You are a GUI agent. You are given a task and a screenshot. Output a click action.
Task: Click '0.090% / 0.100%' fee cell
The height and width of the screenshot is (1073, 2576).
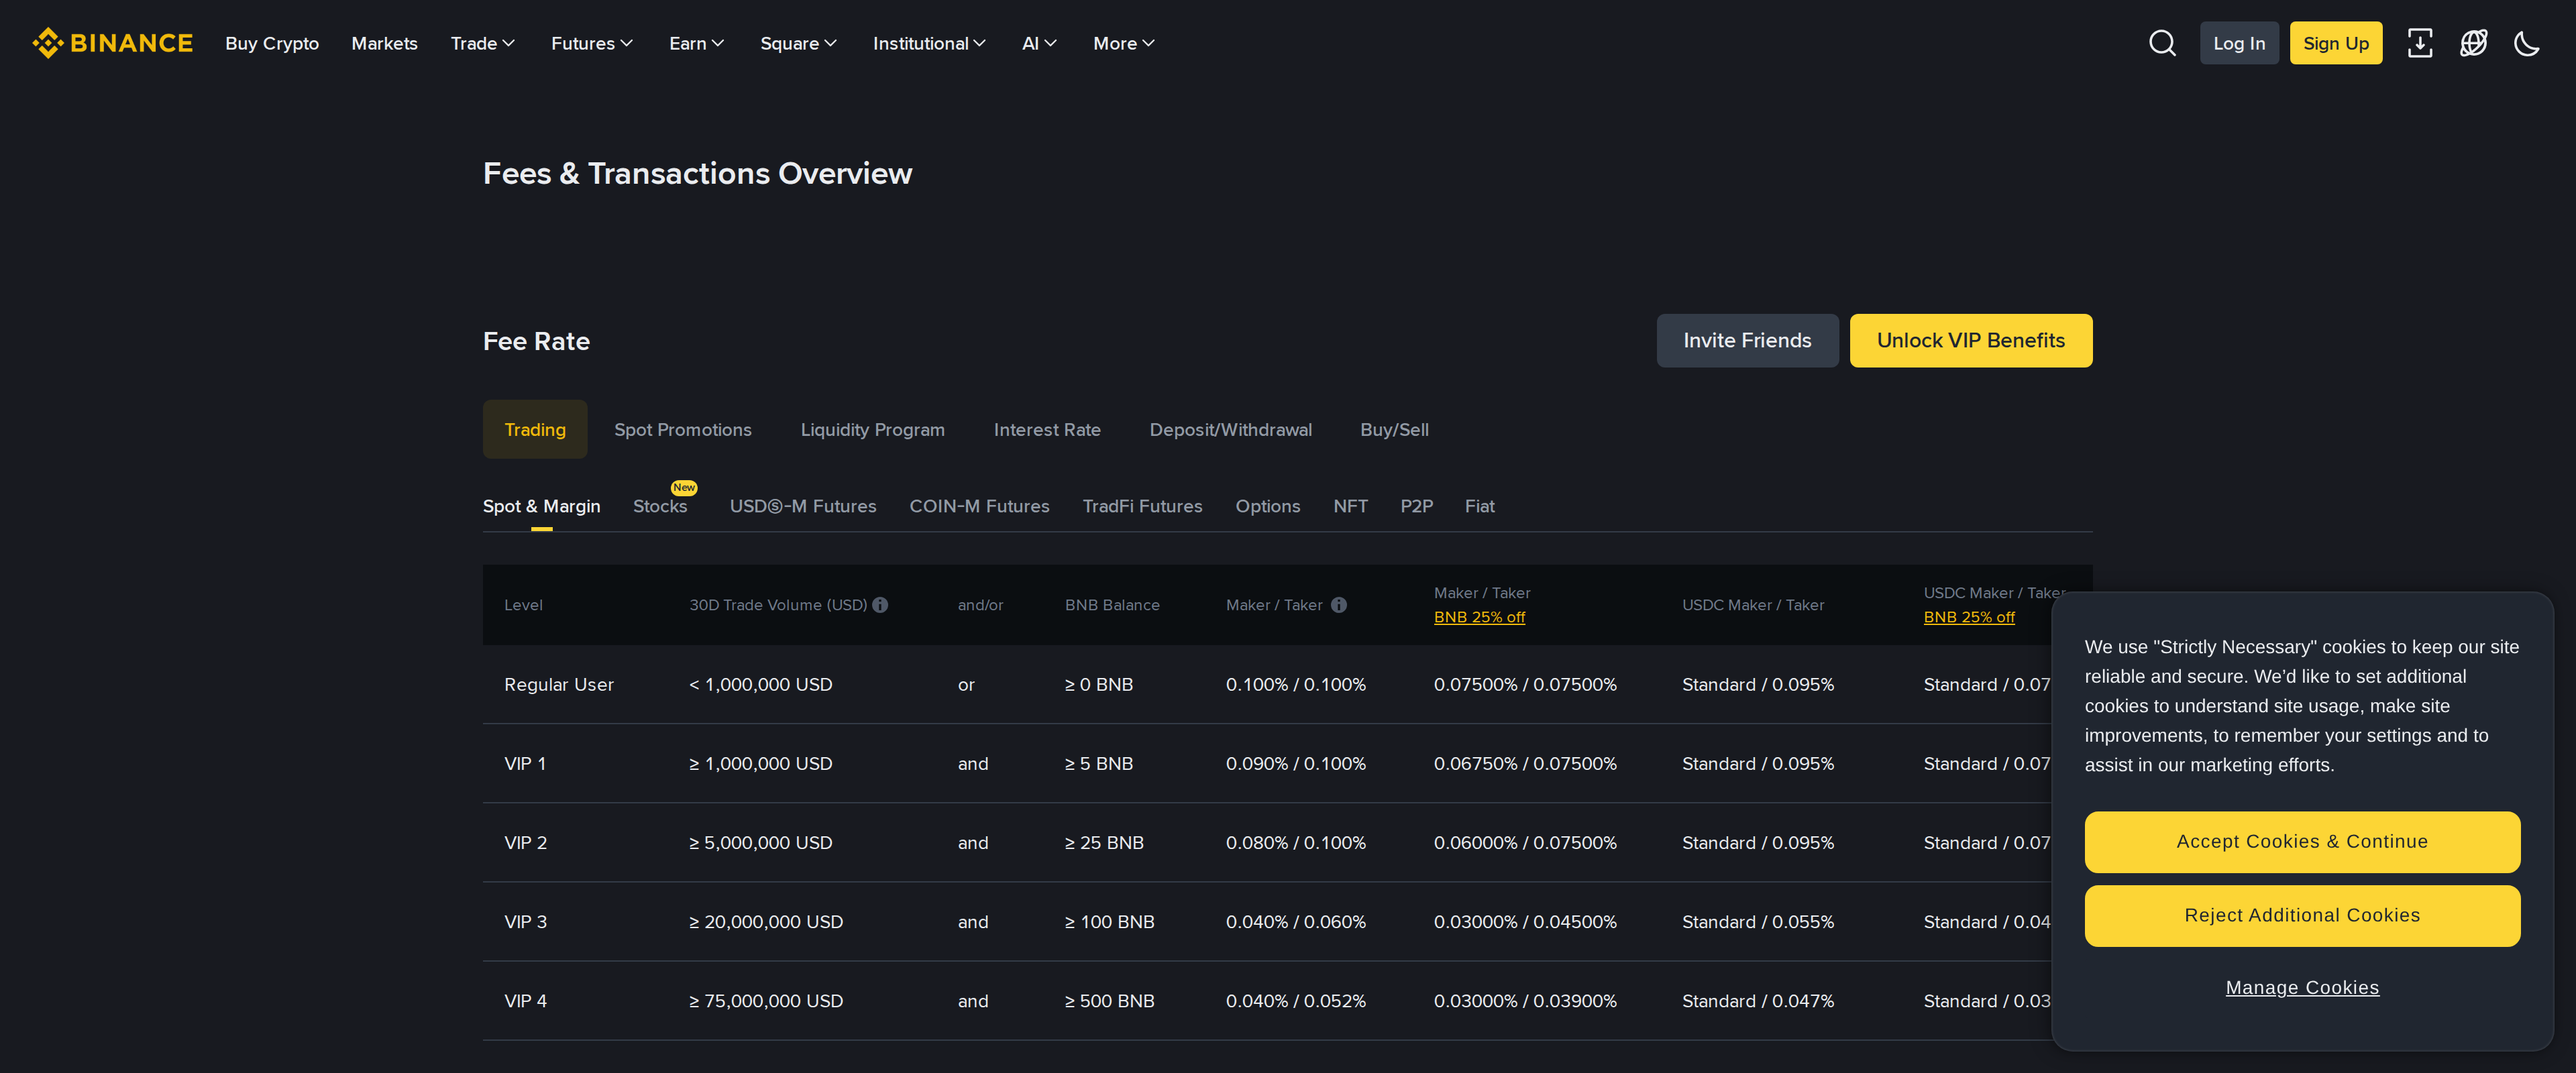tap(1296, 763)
